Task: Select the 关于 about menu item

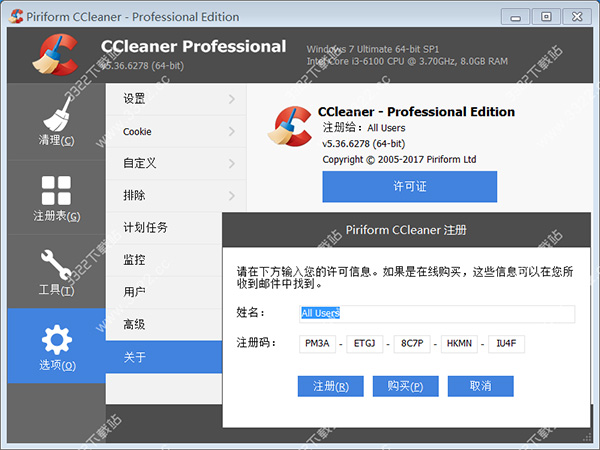Action: click(x=164, y=357)
